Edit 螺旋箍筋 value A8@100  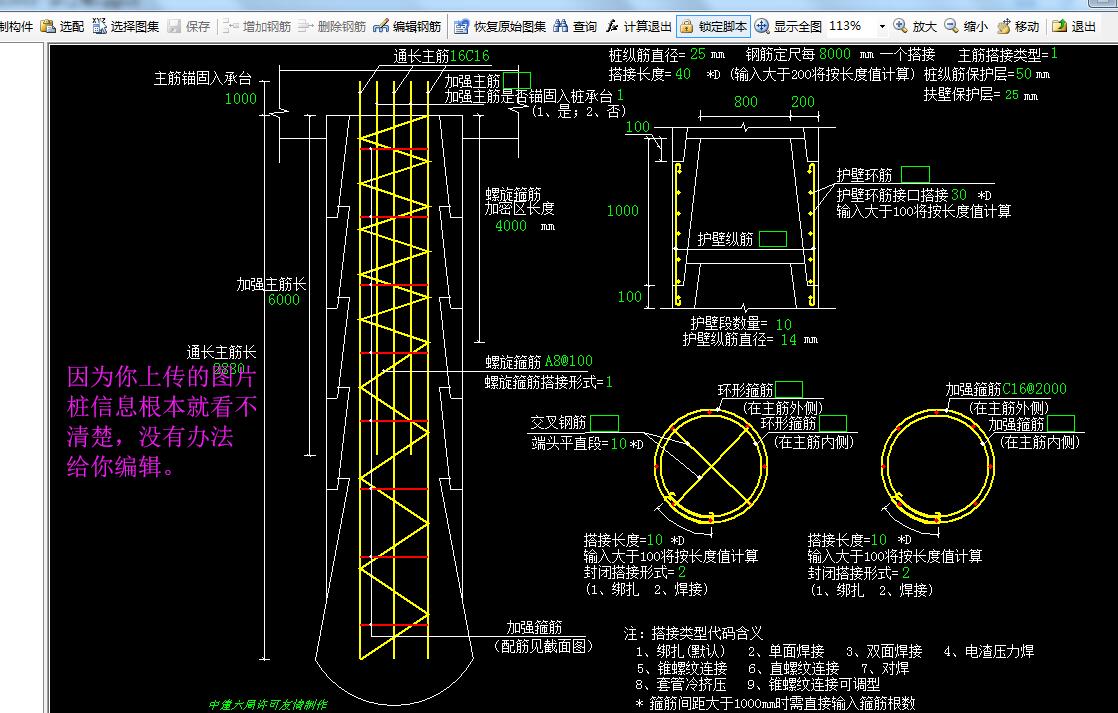(568, 361)
